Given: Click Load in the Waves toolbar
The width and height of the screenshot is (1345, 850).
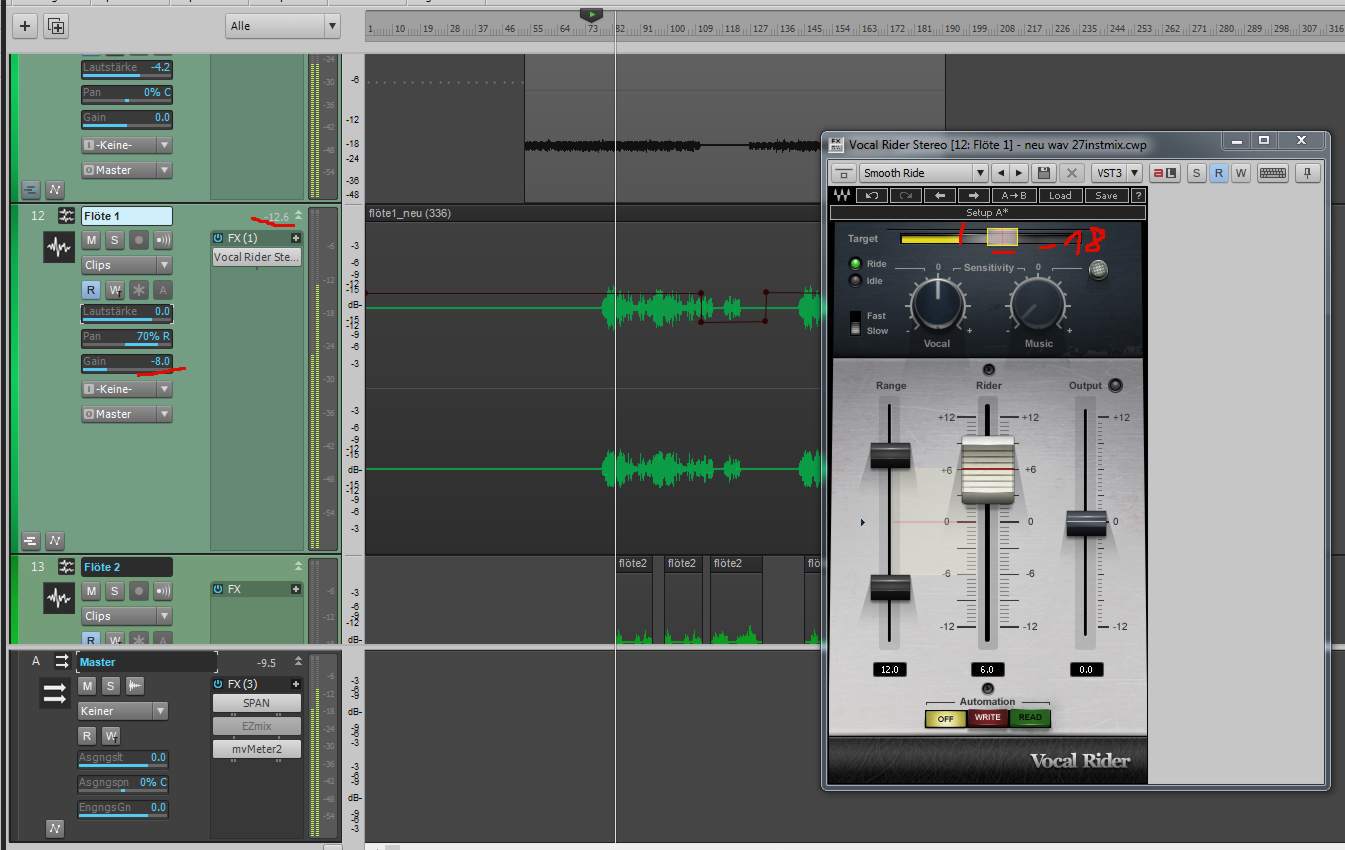Looking at the screenshot, I should coord(1060,195).
